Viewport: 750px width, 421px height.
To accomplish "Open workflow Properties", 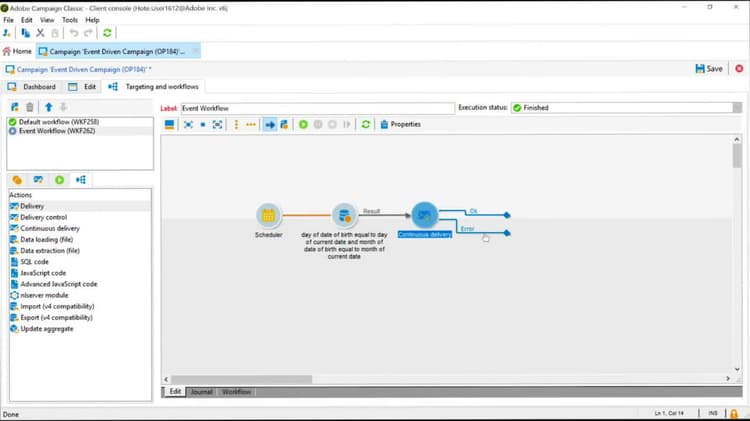I will (400, 124).
